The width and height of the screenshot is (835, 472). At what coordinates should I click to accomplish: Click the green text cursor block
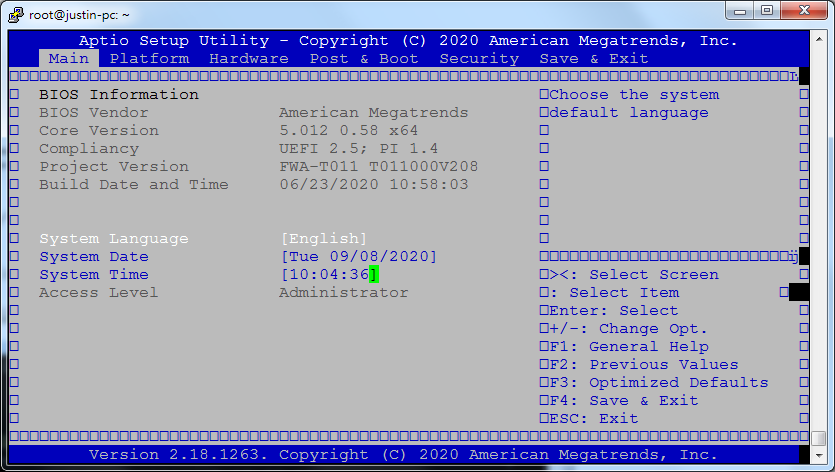click(x=374, y=275)
